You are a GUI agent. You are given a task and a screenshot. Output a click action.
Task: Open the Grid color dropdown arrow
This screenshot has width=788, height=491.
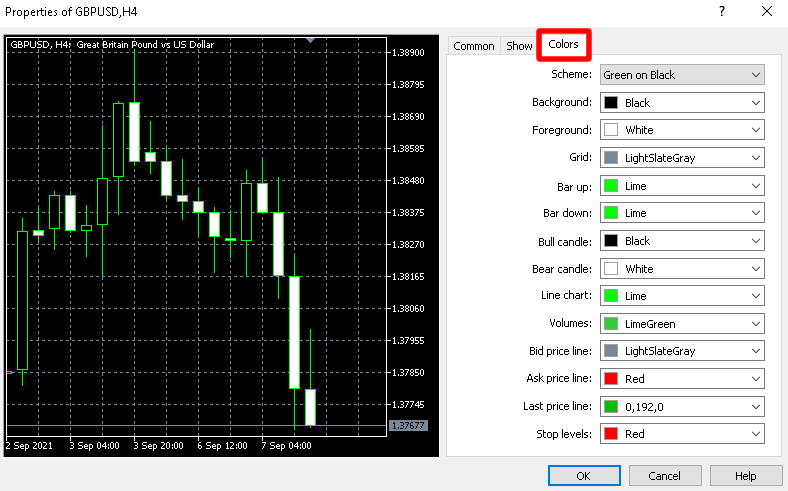point(755,158)
